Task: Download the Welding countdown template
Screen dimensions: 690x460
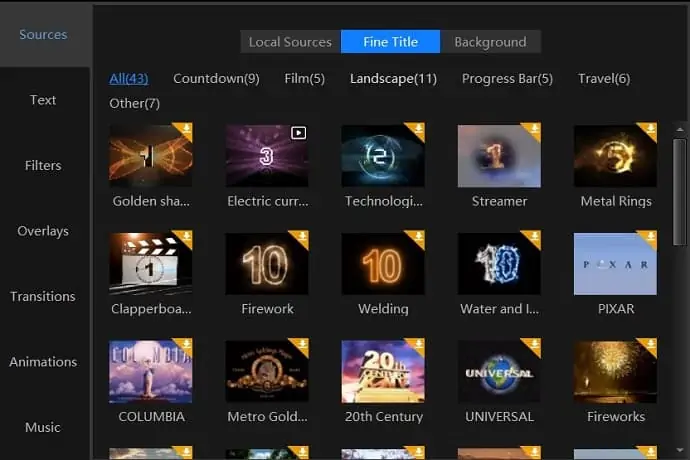Action: pyautogui.click(x=418, y=237)
